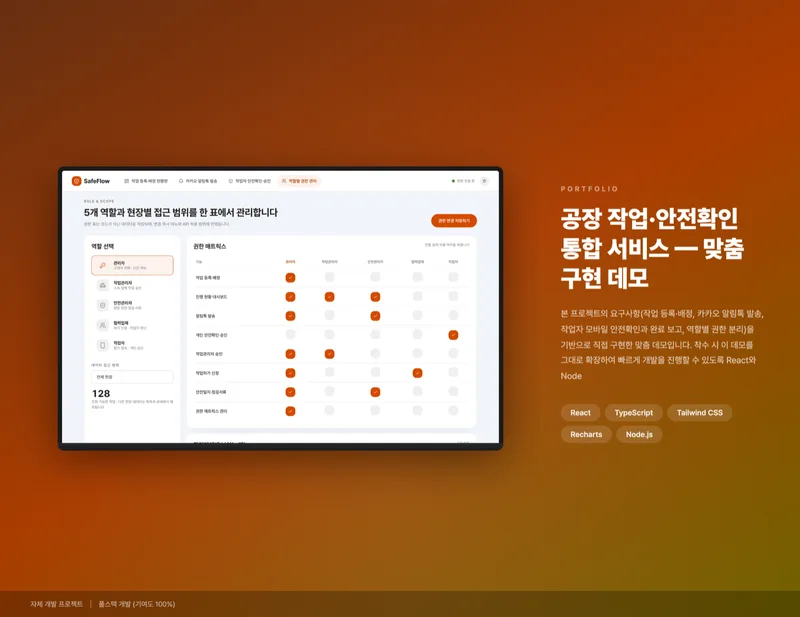Select the 관리자 role card
This screenshot has width=800, height=617.
click(x=132, y=265)
